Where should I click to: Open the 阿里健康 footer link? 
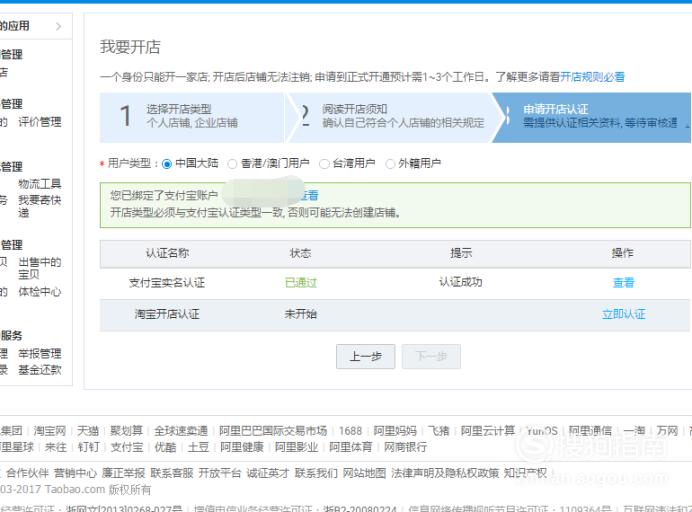242,447
